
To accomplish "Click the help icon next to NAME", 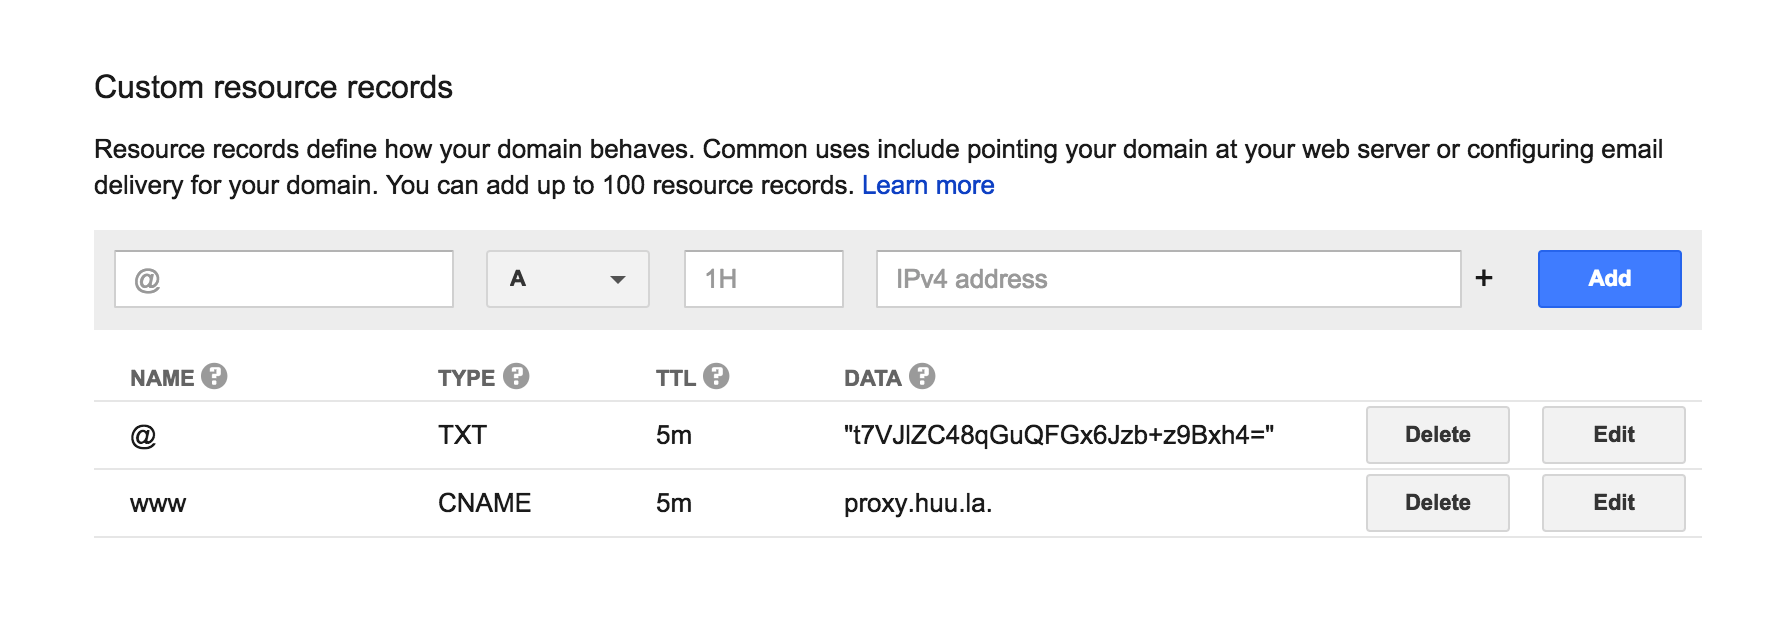I will coord(214,376).
